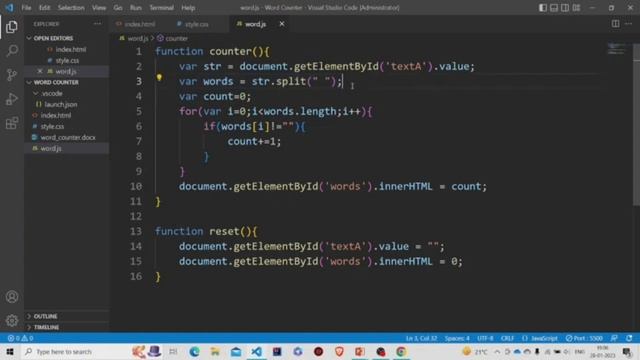
Task: Open File Explorer from the taskbar
Action: click(215, 351)
